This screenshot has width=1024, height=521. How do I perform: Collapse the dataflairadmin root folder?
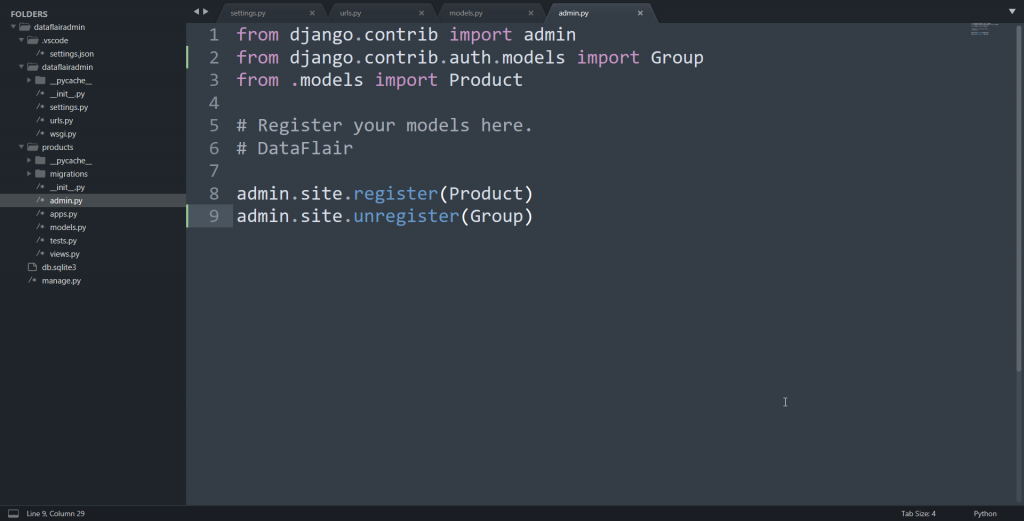(13, 27)
